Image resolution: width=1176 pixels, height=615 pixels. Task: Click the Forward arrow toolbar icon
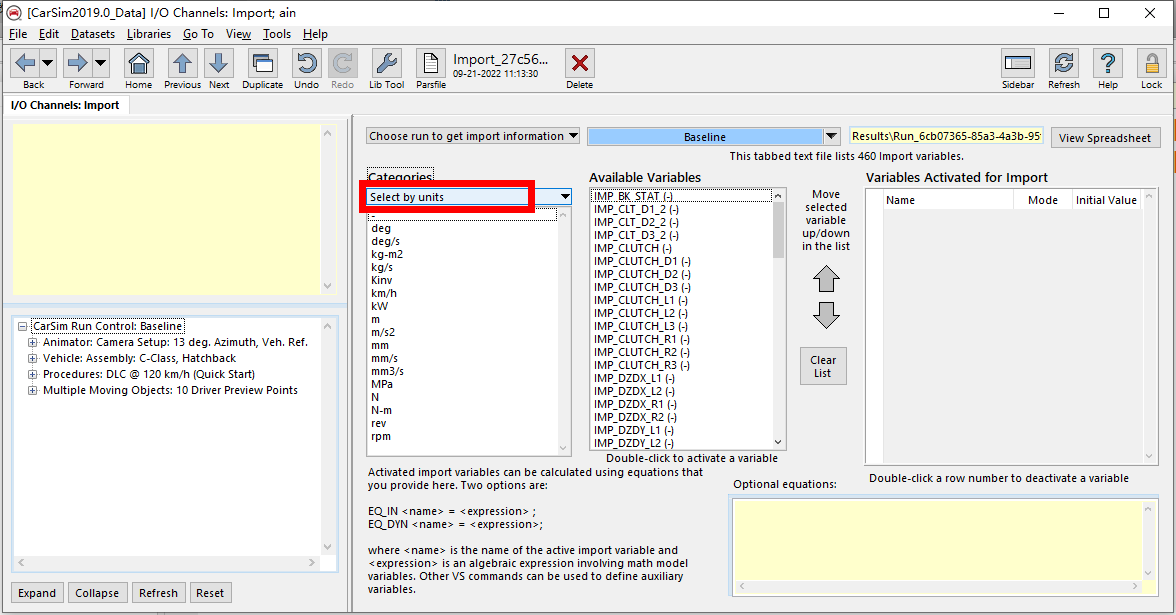[77, 63]
